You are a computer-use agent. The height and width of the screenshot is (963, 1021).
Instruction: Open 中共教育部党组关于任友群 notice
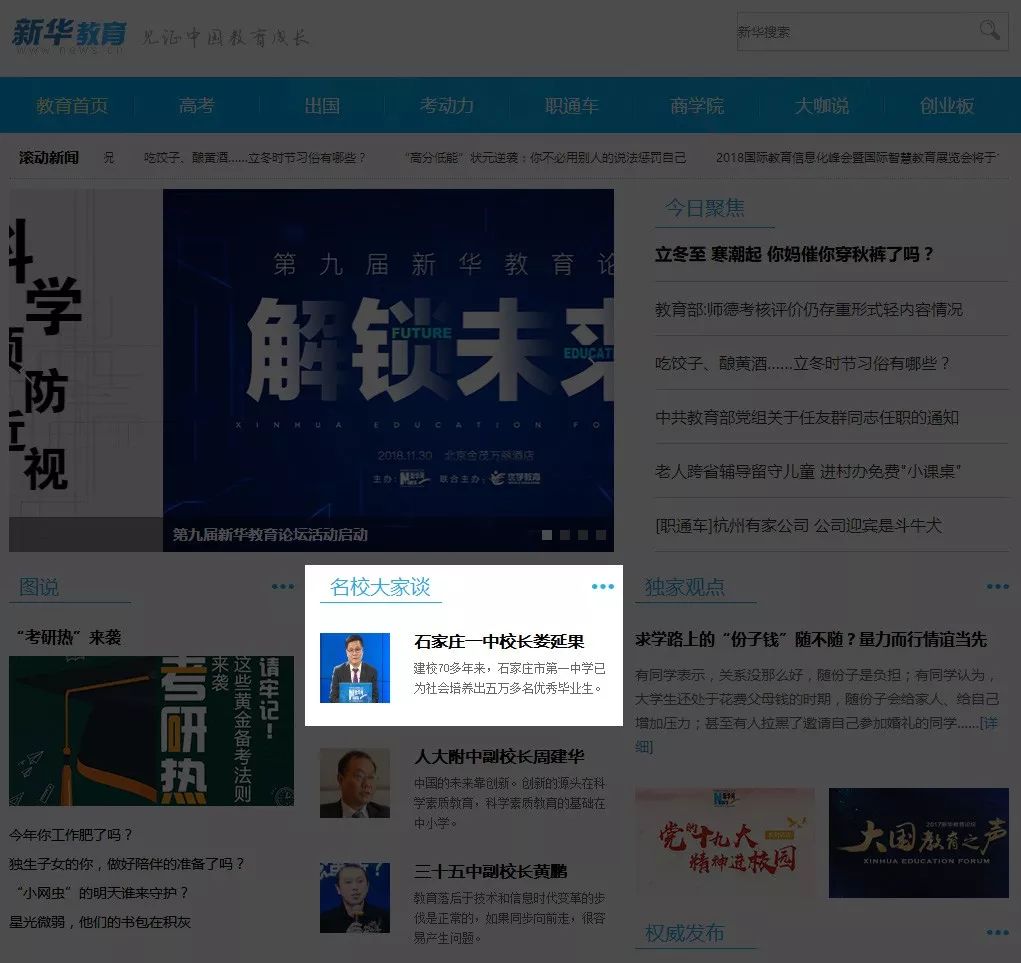point(807,417)
